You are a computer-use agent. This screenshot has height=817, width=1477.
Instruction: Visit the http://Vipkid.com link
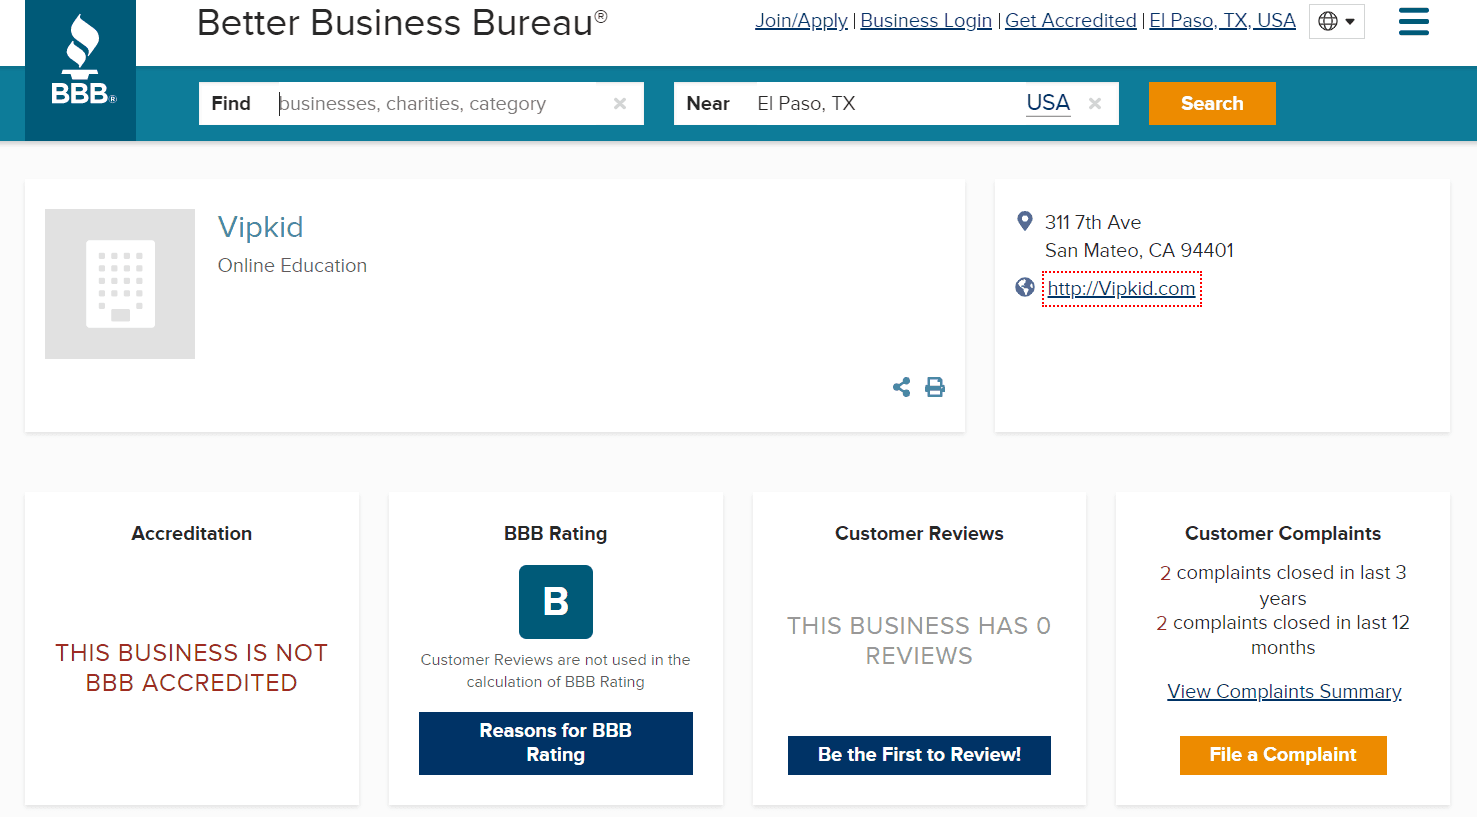point(1121,289)
